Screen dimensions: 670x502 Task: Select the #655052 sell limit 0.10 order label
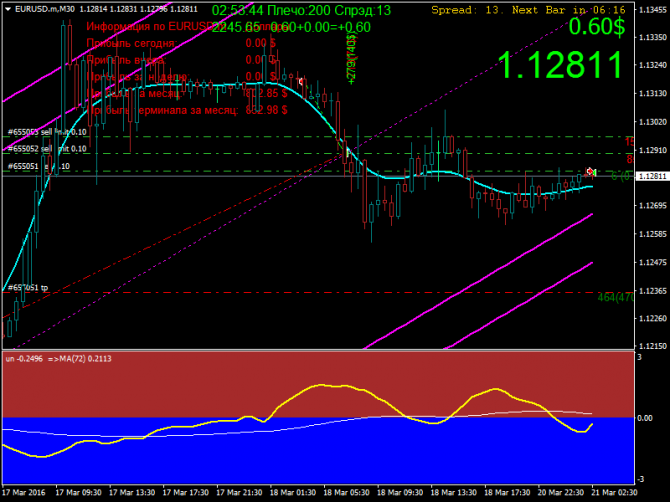47,149
